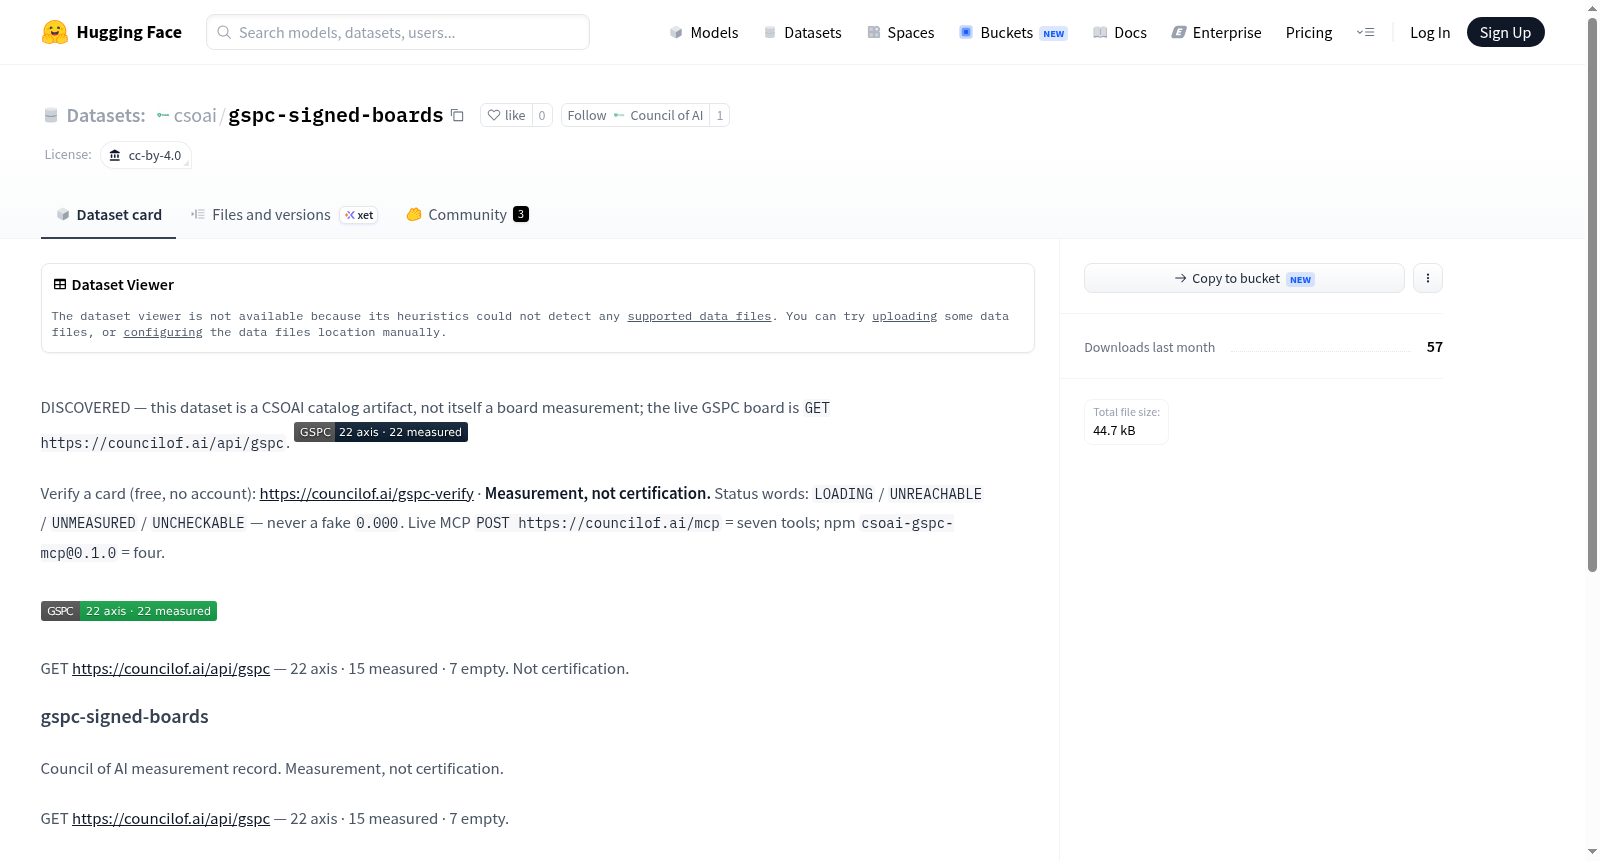Click the page vertical scrollbar
1600x861 pixels.
1593,293
